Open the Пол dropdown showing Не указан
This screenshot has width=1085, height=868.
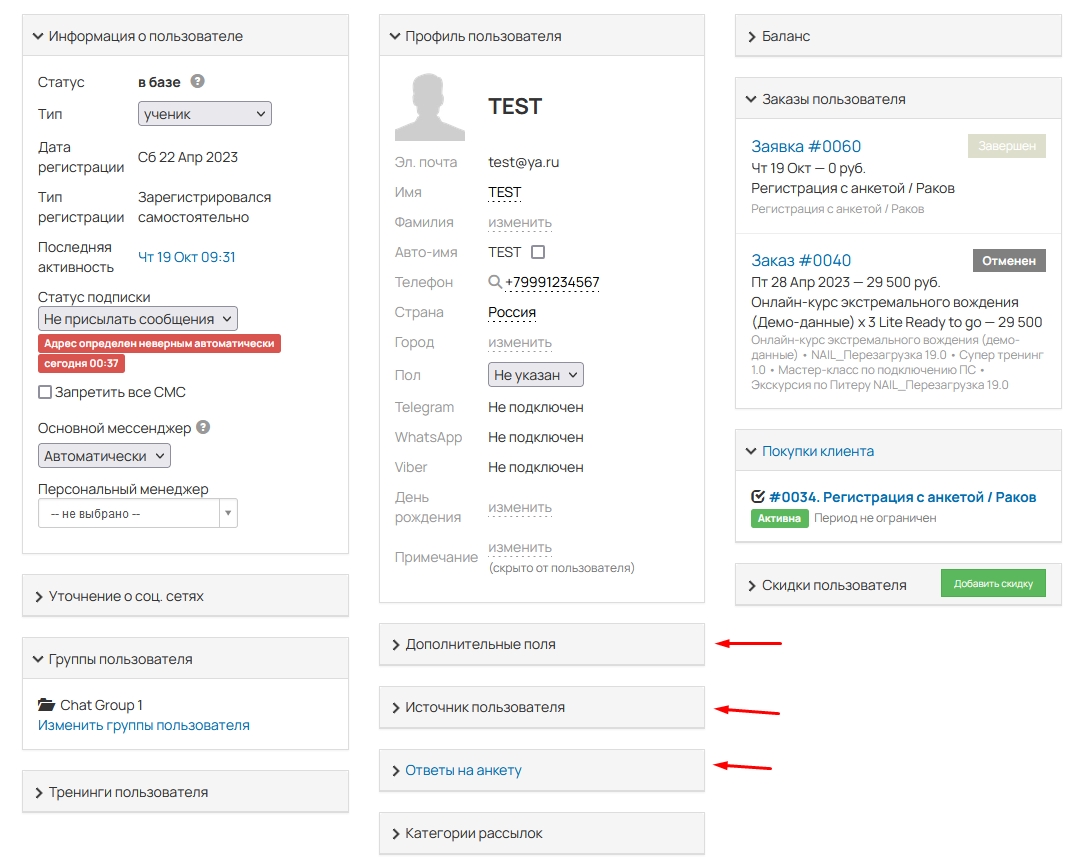pos(535,375)
